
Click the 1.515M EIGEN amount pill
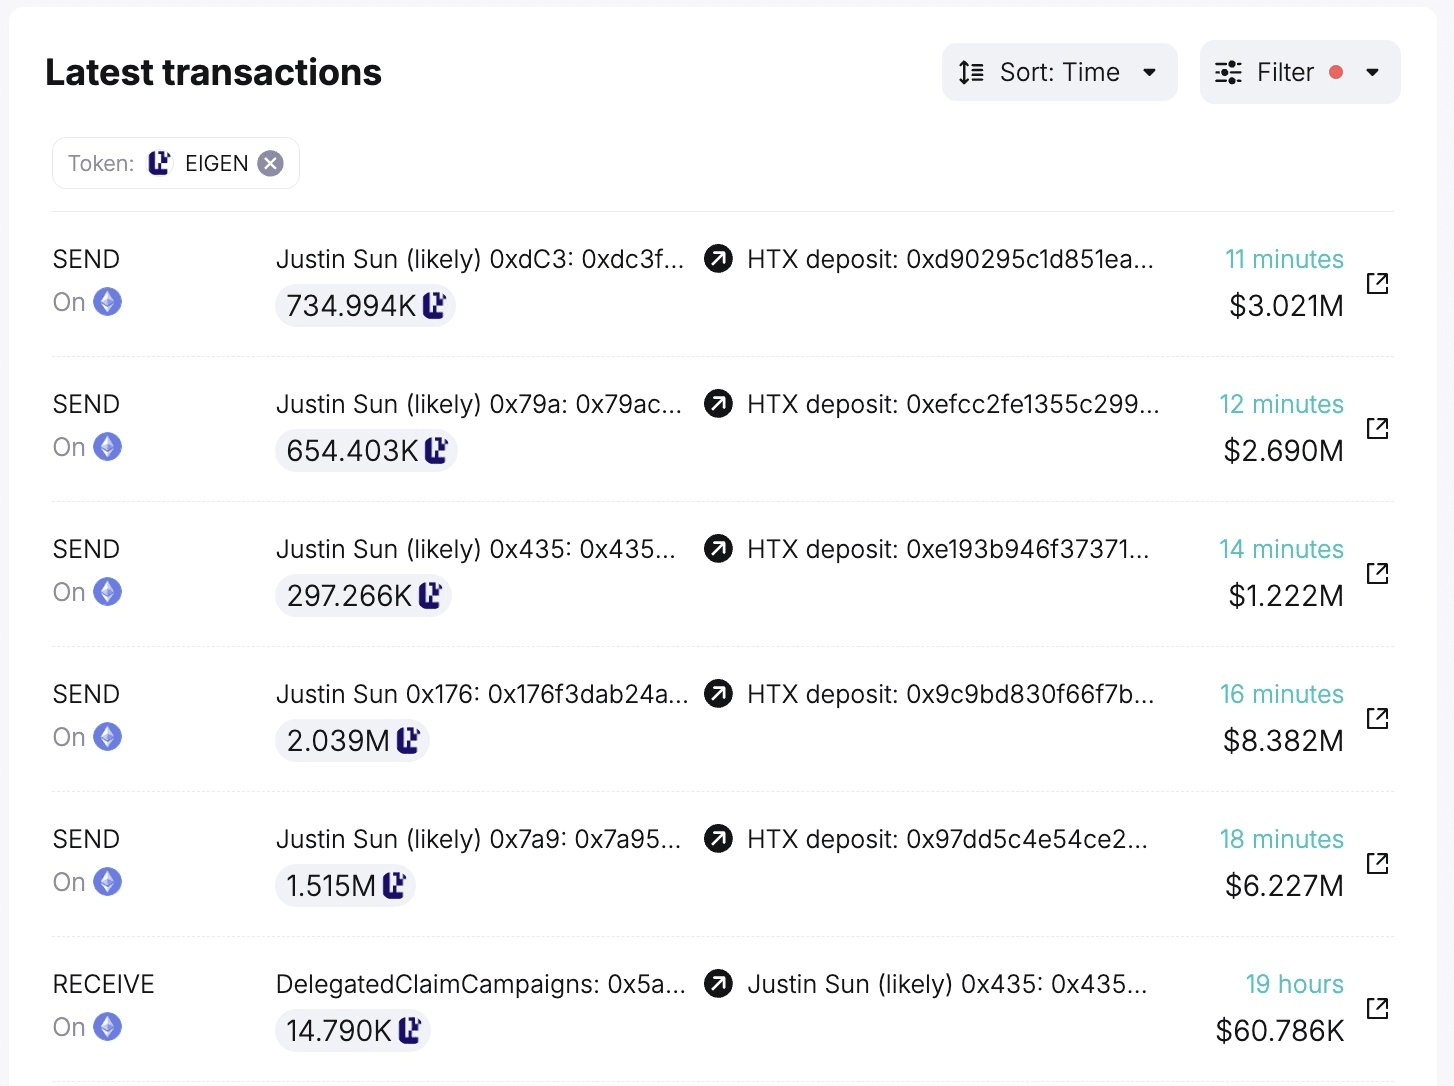pyautogui.click(x=345, y=886)
